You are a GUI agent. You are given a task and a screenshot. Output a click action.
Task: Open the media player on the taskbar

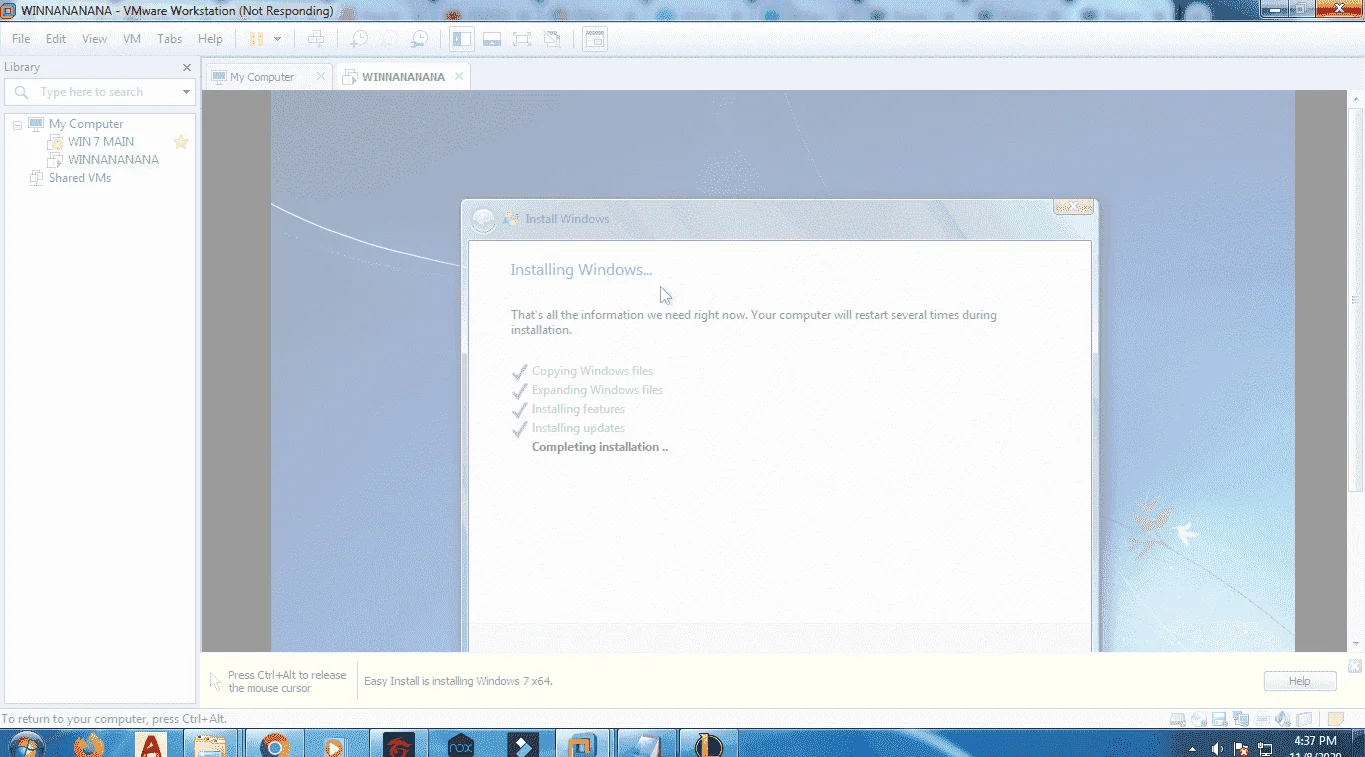[x=335, y=745]
